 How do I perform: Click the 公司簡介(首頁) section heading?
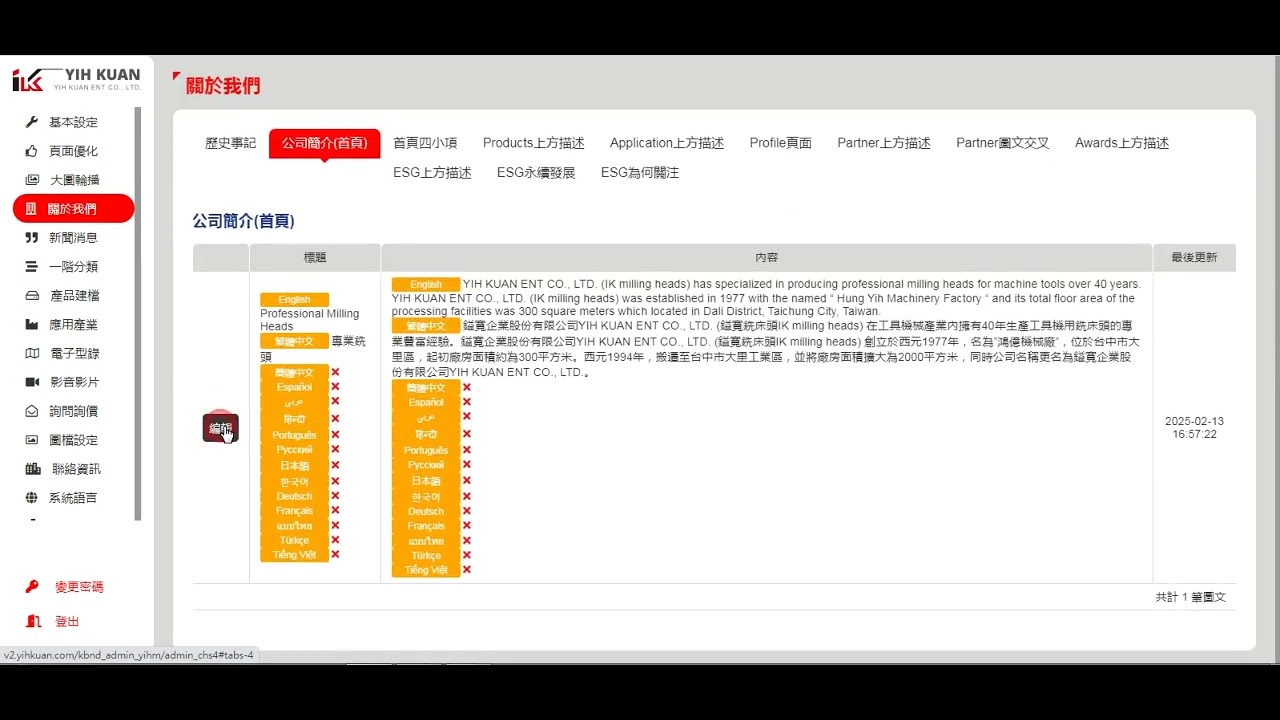243,221
